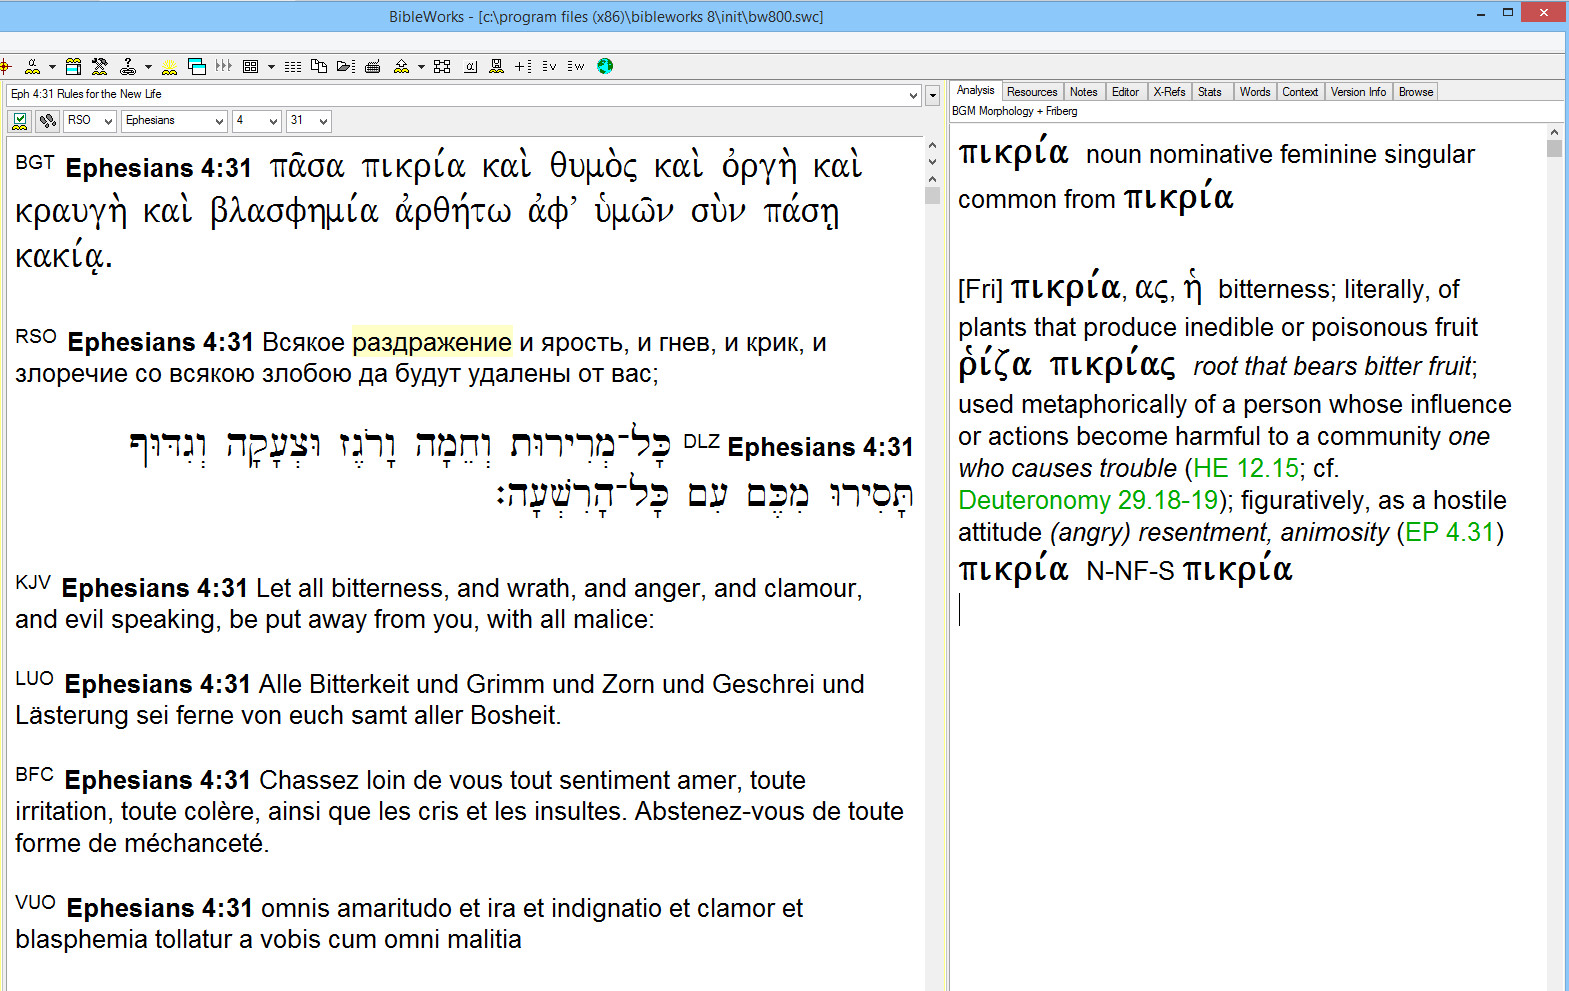
Task: Click the dotted table rows icon
Action: coord(293,67)
